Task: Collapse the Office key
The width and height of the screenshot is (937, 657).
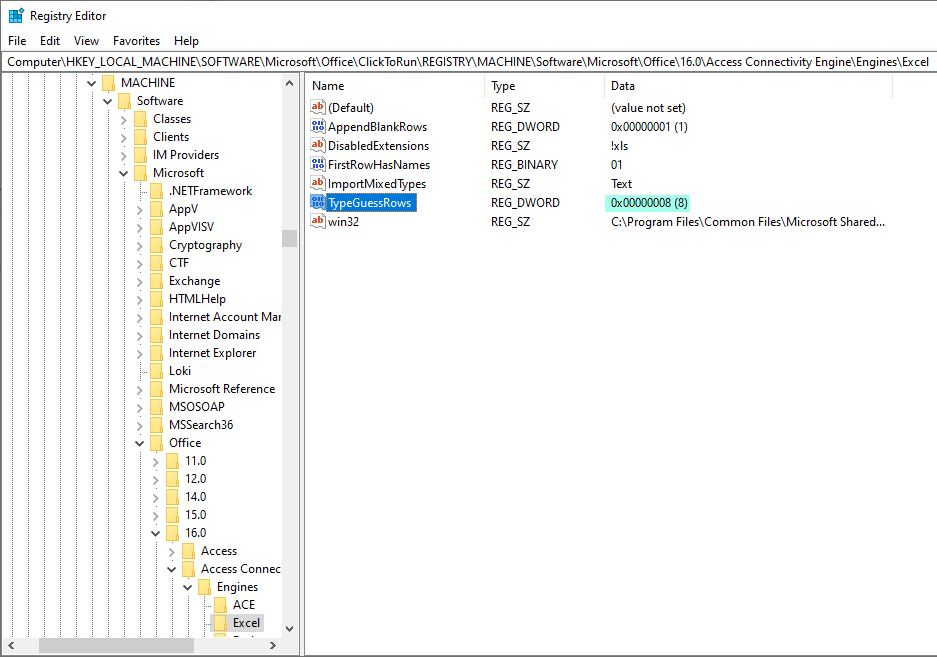Action: click(139, 442)
